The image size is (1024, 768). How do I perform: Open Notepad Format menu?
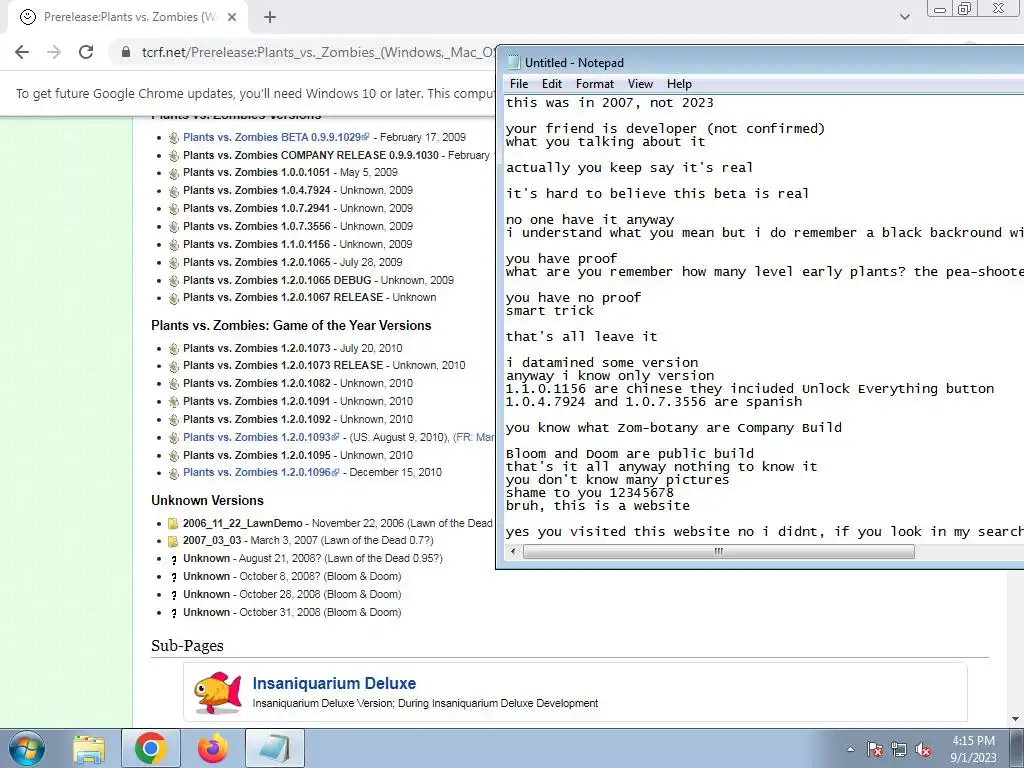click(594, 84)
